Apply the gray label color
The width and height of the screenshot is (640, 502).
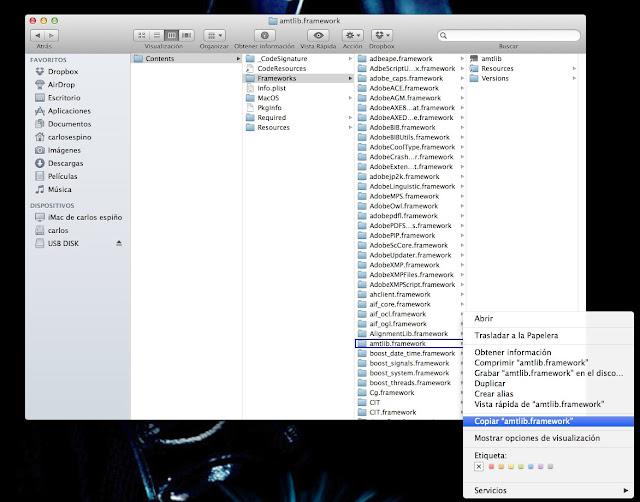(550, 466)
